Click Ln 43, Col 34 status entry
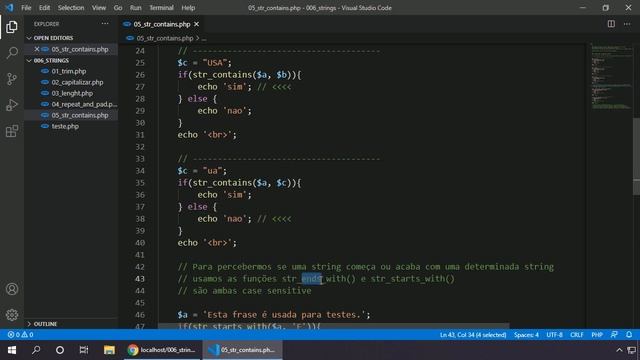The height and width of the screenshot is (360, 640). point(473,335)
